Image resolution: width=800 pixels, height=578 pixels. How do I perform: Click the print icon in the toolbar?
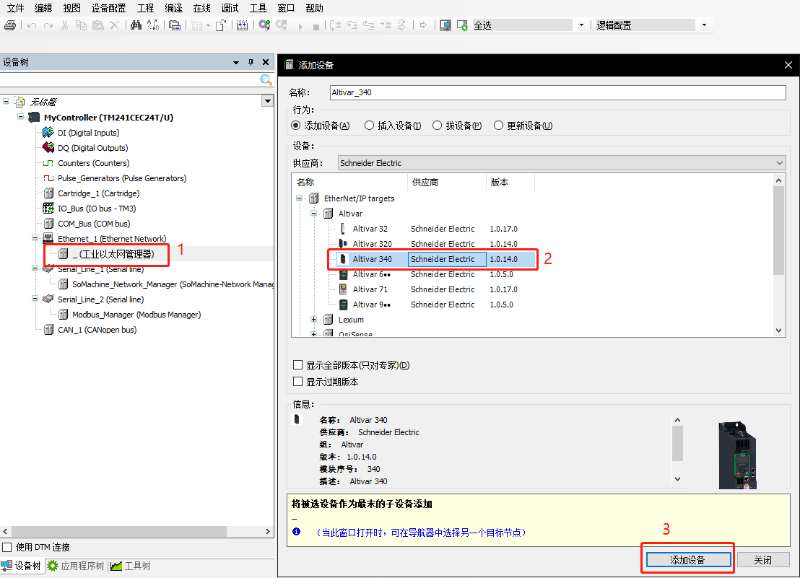point(9,25)
